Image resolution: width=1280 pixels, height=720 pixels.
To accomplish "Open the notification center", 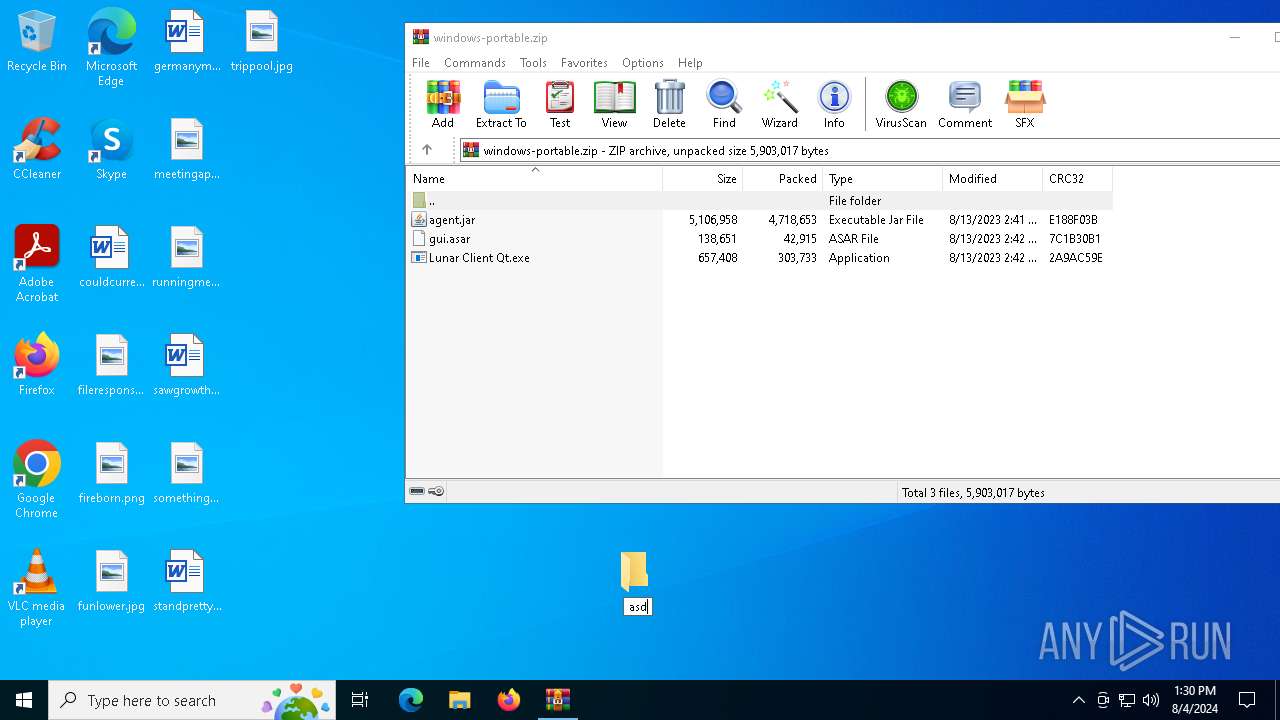I will click(1247, 700).
